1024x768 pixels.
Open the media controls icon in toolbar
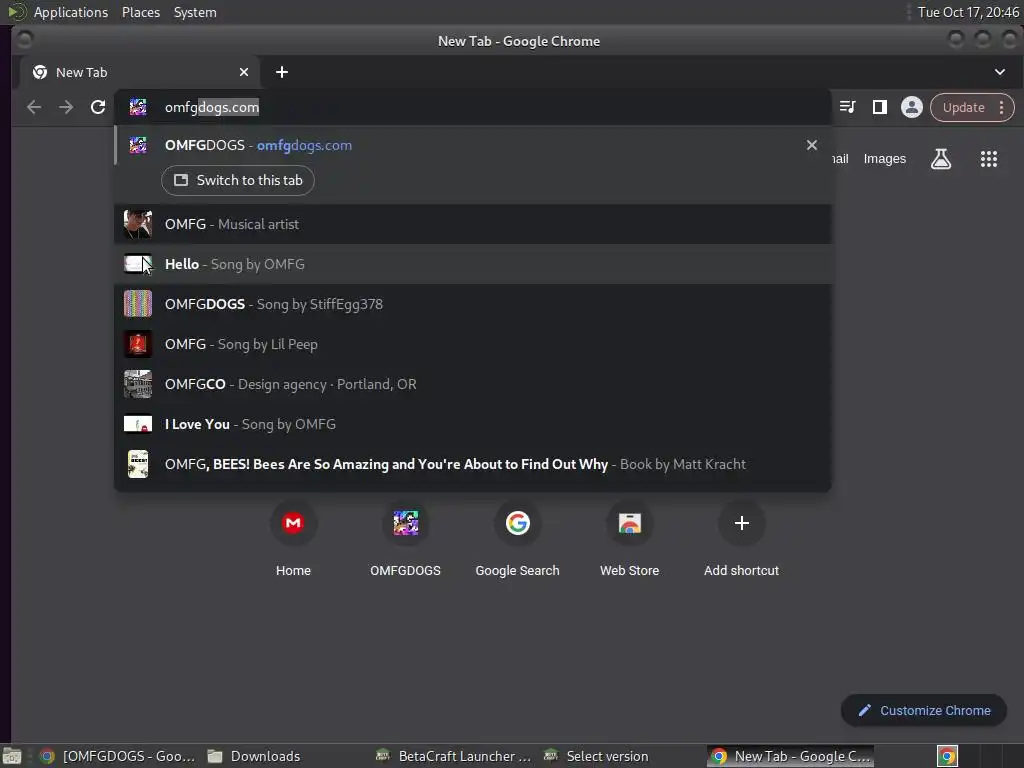(848, 107)
